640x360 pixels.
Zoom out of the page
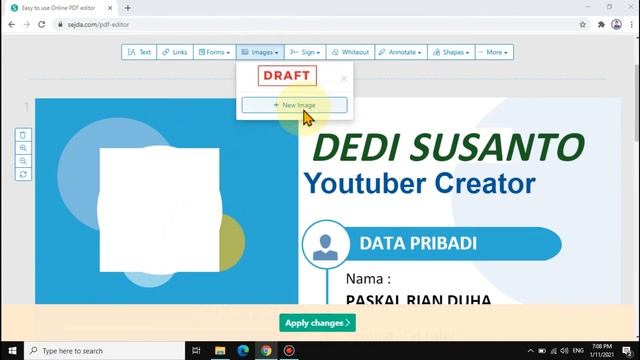23,161
